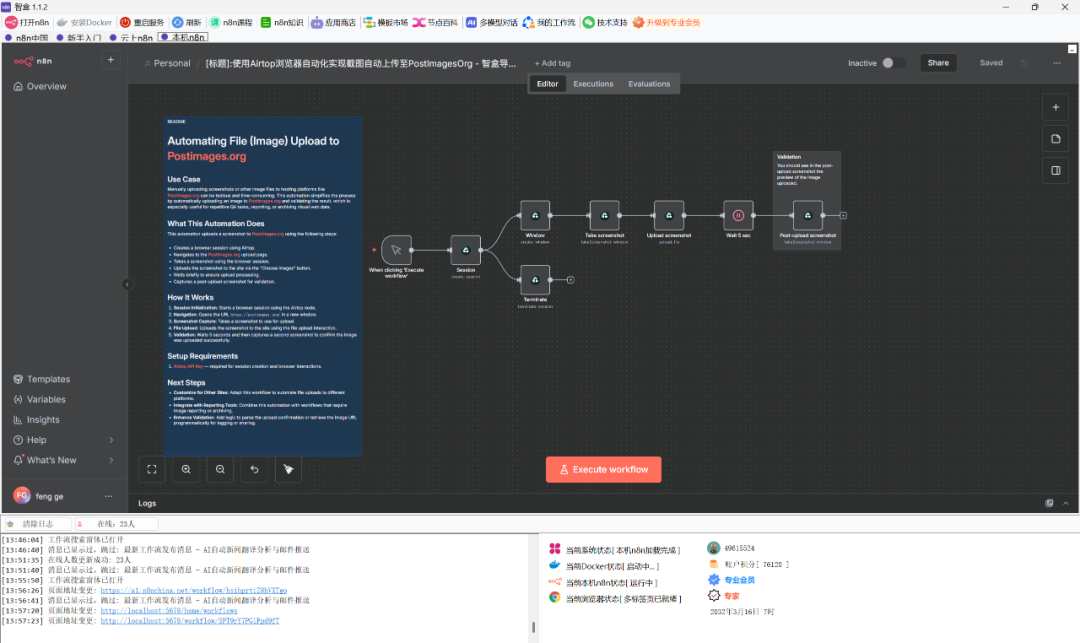Screen dimensions: 1080x643
Task: Click 升级到专业会员 upgrade button
Action: point(666,22)
